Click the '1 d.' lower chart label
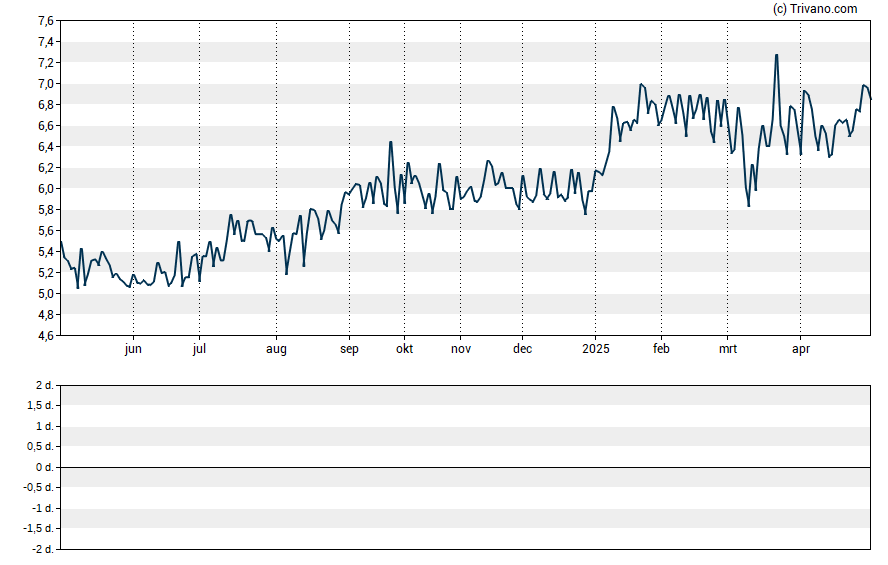Screen dimensions: 888x565 coord(44,426)
